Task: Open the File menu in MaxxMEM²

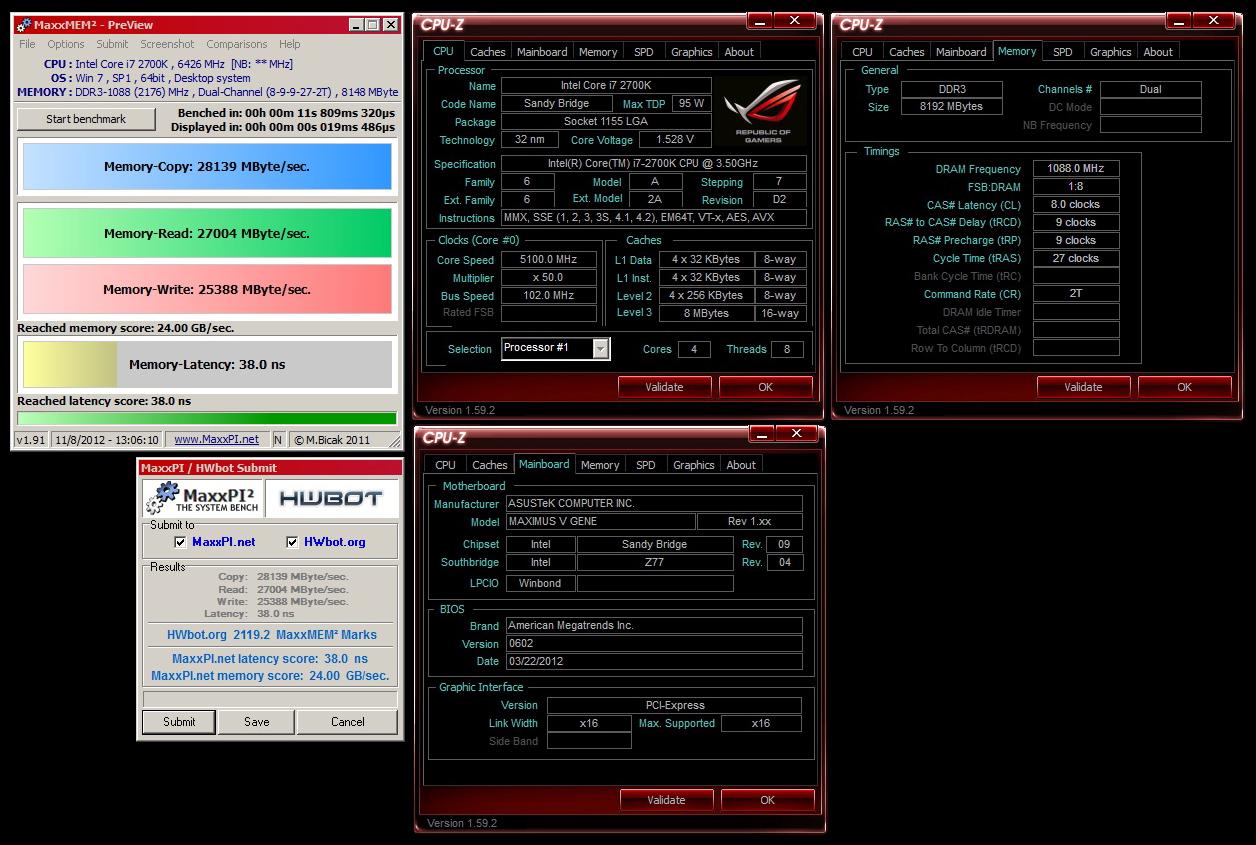Action: click(27, 44)
